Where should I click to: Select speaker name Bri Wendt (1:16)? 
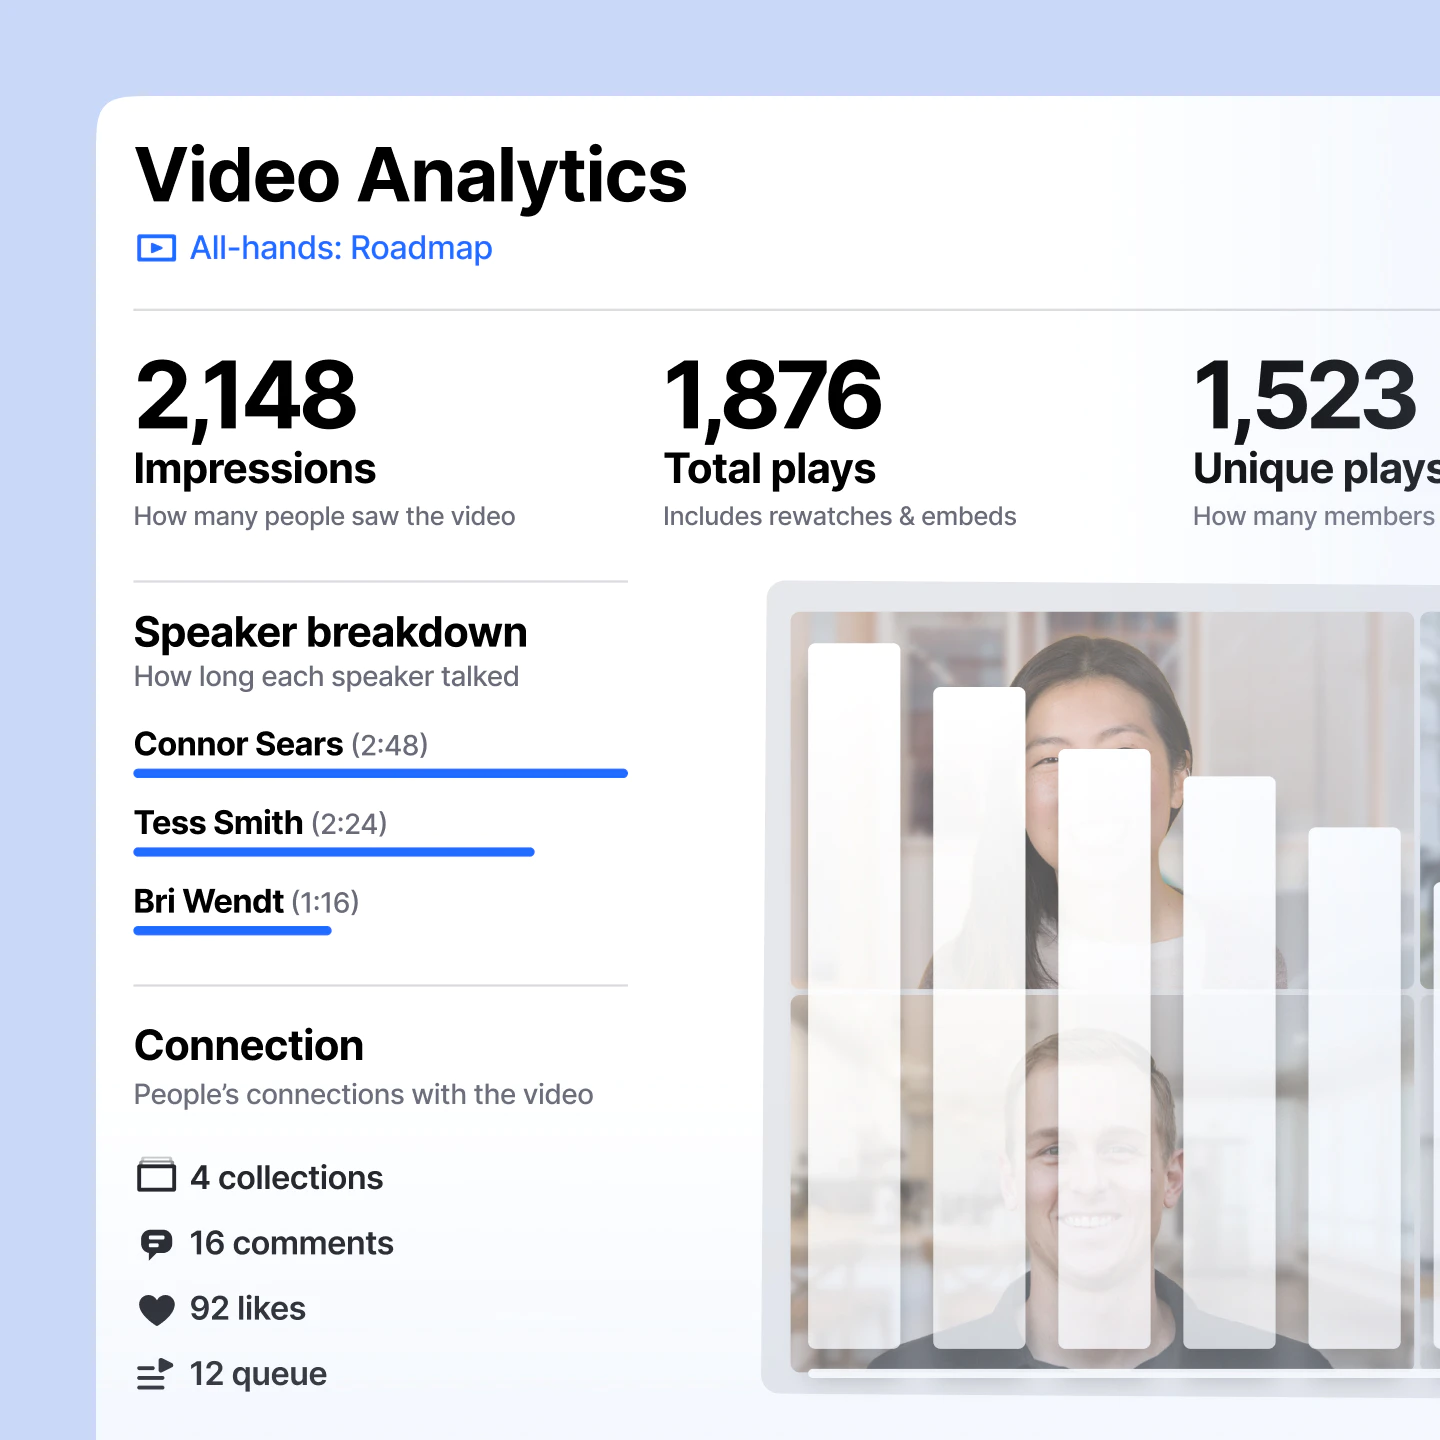coord(246,902)
